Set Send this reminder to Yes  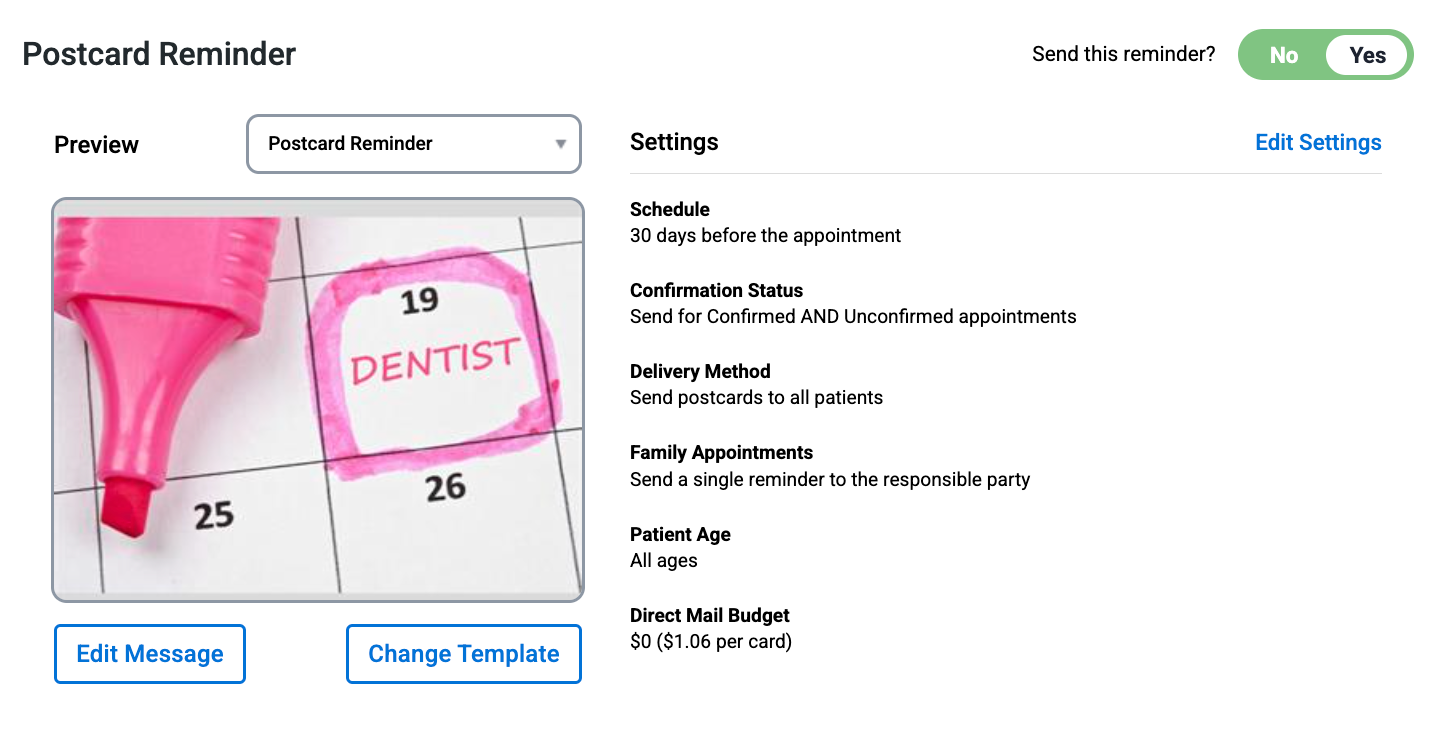tap(1367, 55)
